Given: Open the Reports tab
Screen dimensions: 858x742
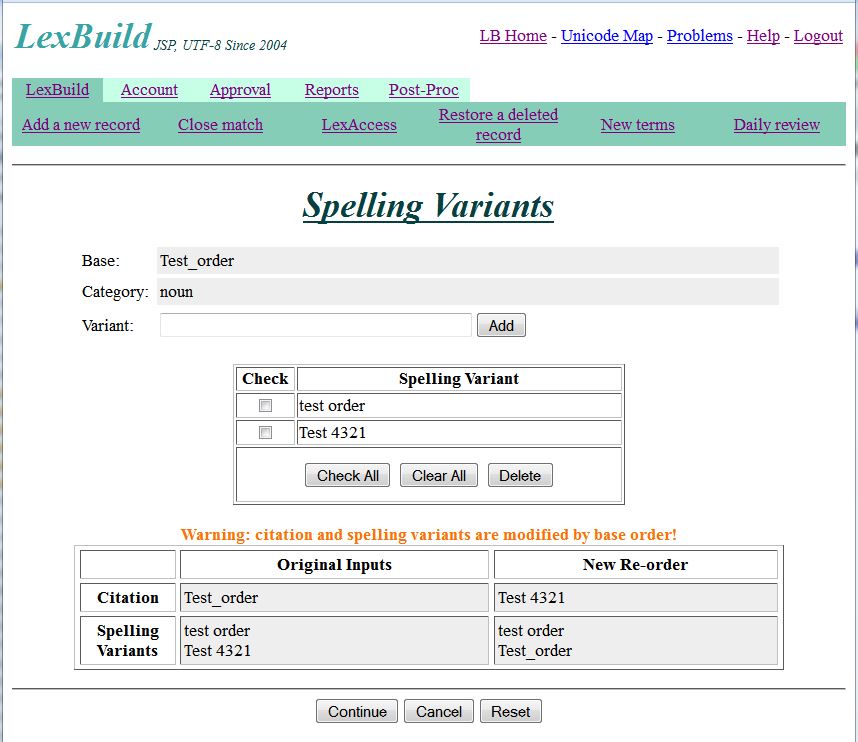Looking at the screenshot, I should coord(332,90).
